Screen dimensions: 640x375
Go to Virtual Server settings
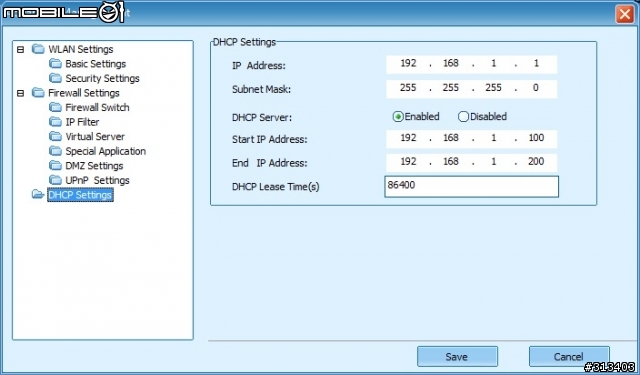coord(95,137)
